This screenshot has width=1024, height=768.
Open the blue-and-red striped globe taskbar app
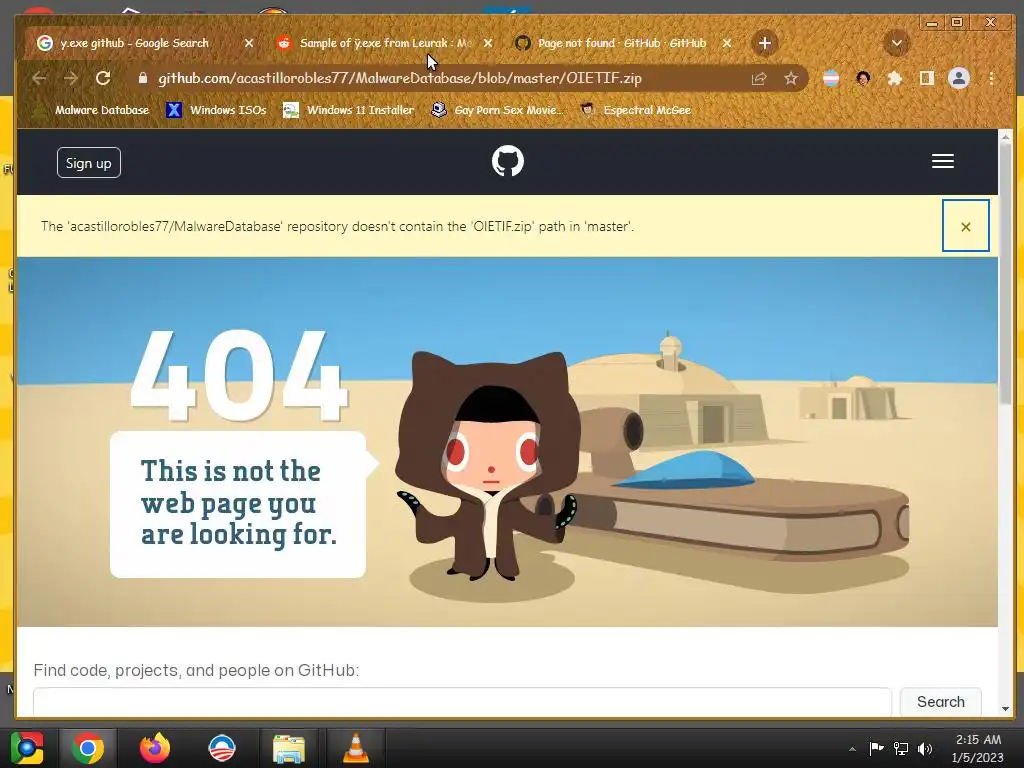coord(222,748)
